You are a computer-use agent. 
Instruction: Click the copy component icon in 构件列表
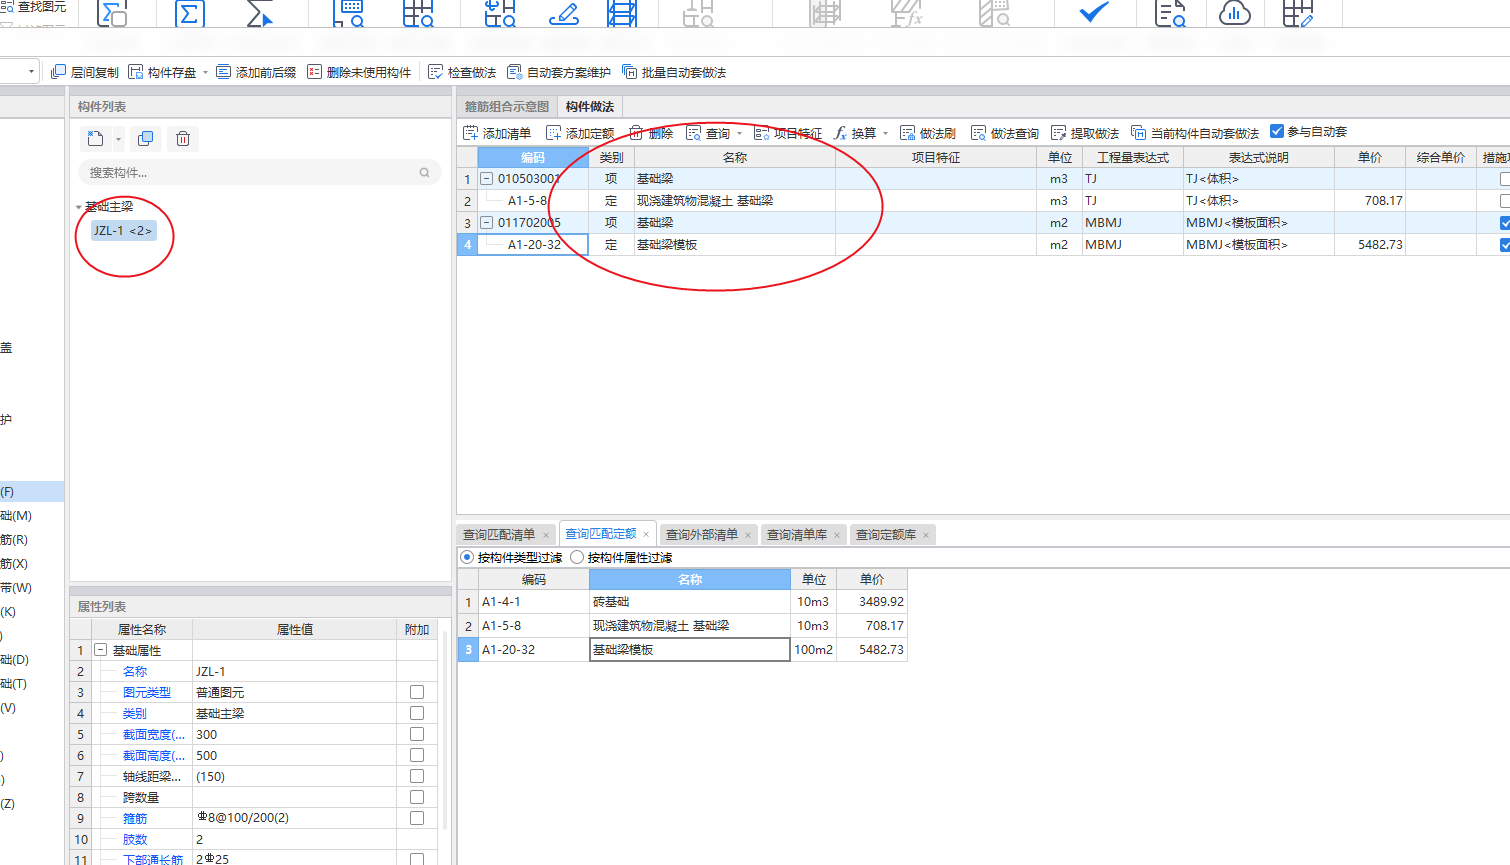tap(146, 138)
